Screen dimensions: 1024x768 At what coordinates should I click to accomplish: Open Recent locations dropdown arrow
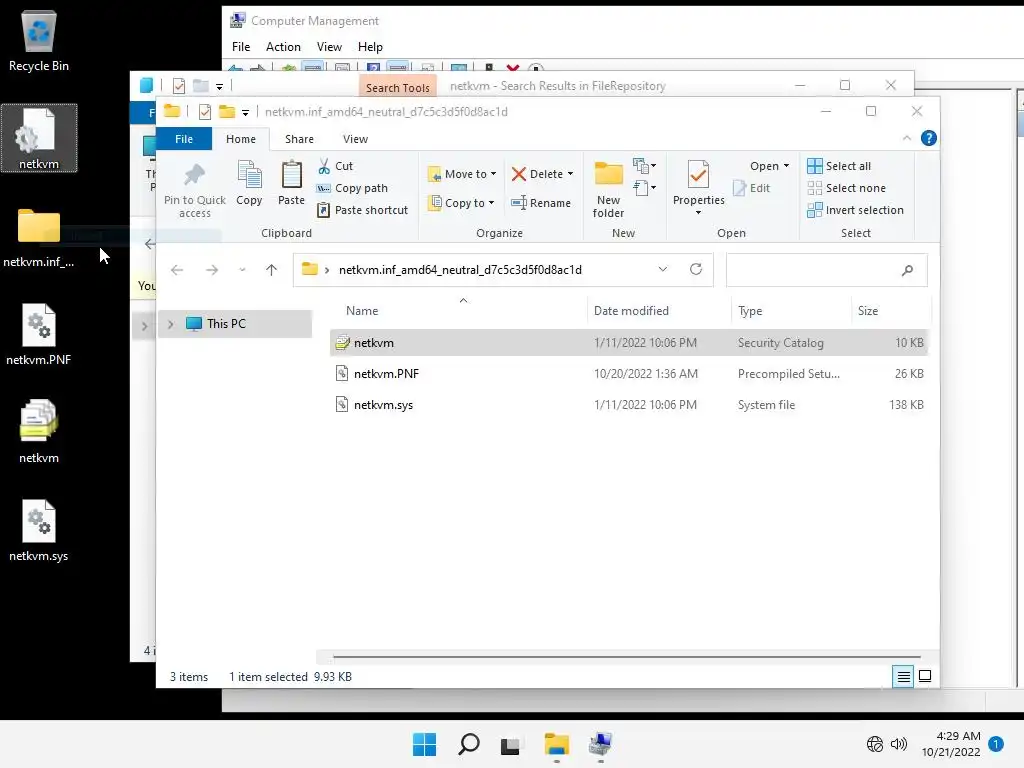click(x=242, y=270)
